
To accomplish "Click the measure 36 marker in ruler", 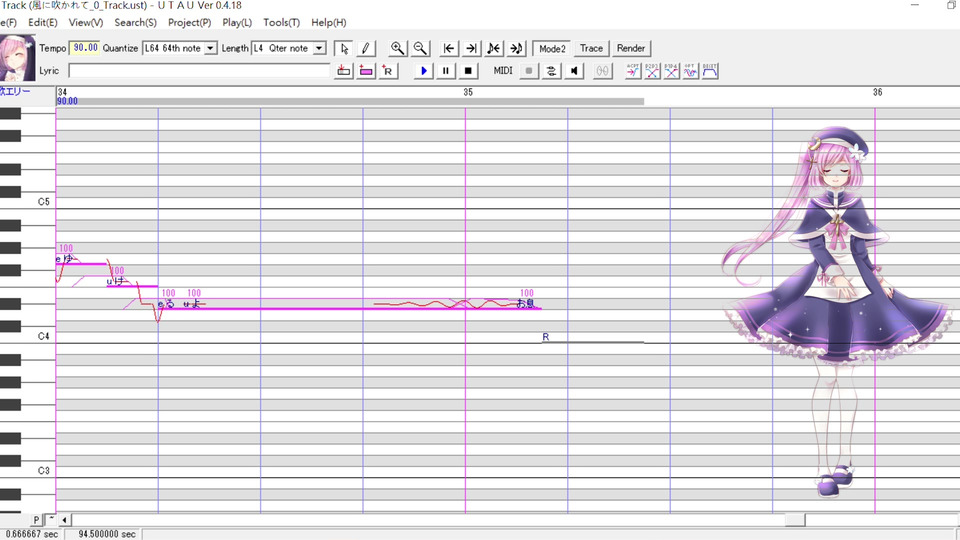I will [877, 92].
